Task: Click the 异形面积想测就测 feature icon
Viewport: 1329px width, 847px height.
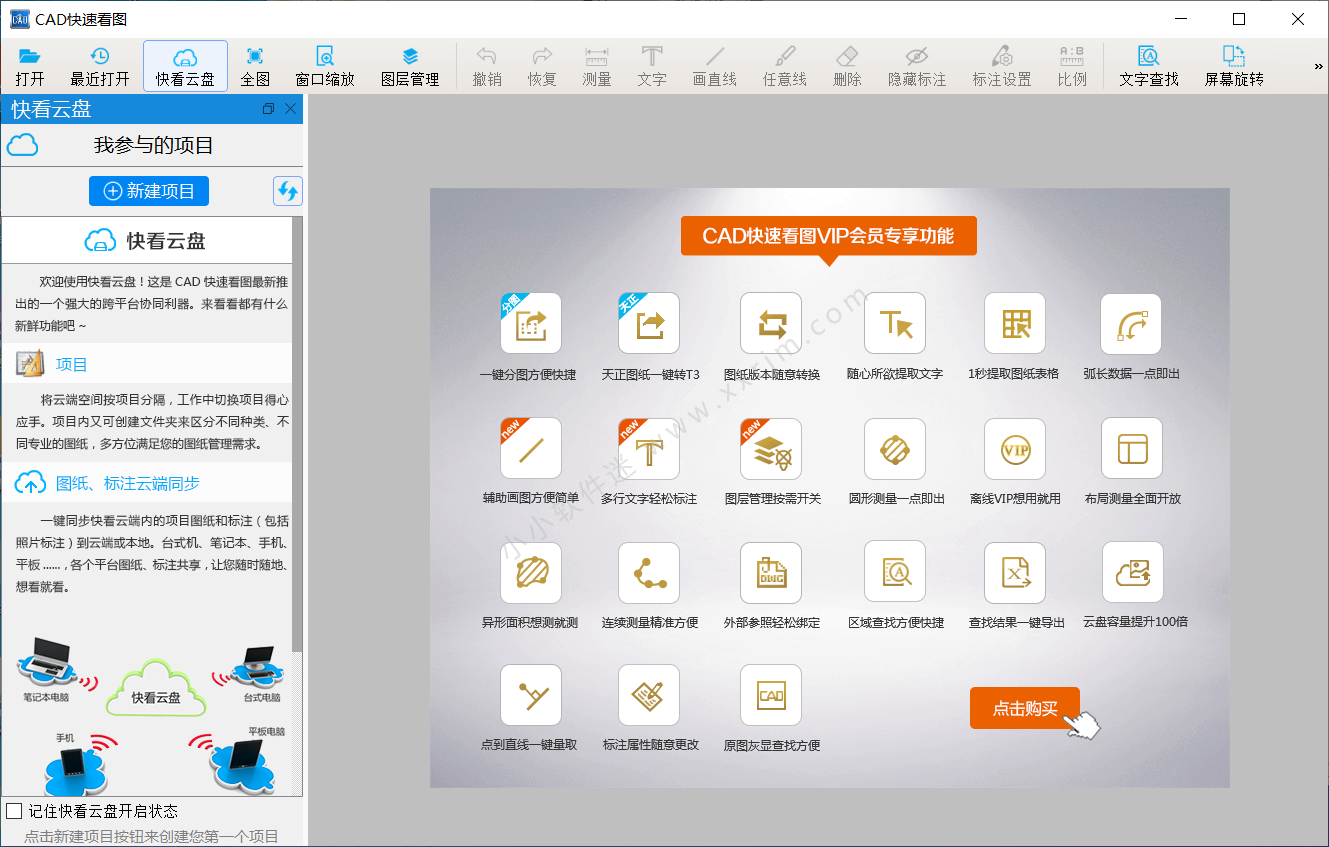Action: [x=531, y=573]
